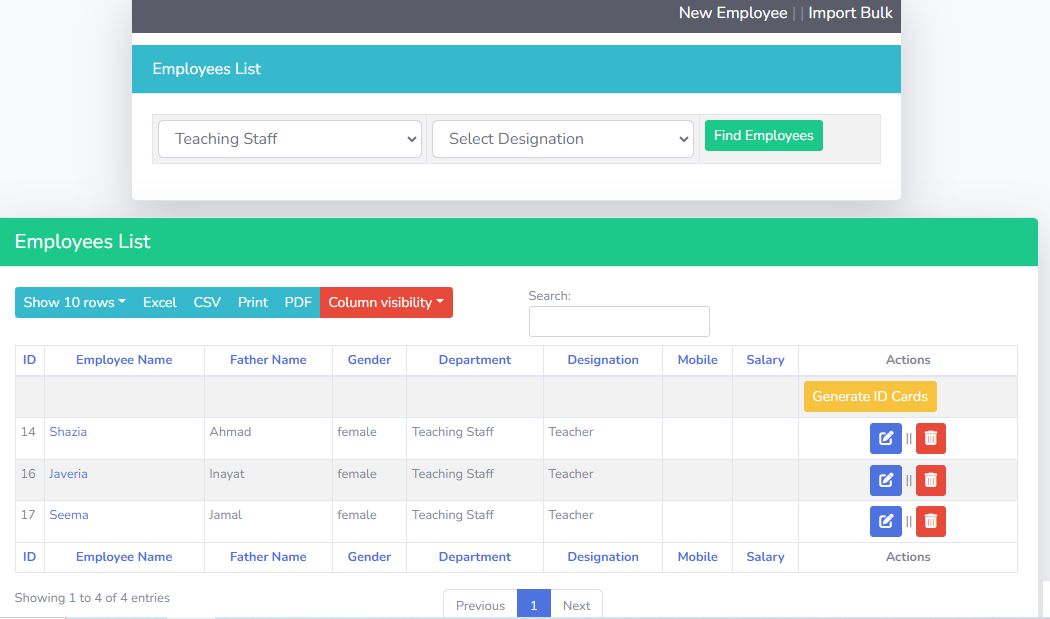
Task: Expand the Select Designation dropdown
Action: 563,139
